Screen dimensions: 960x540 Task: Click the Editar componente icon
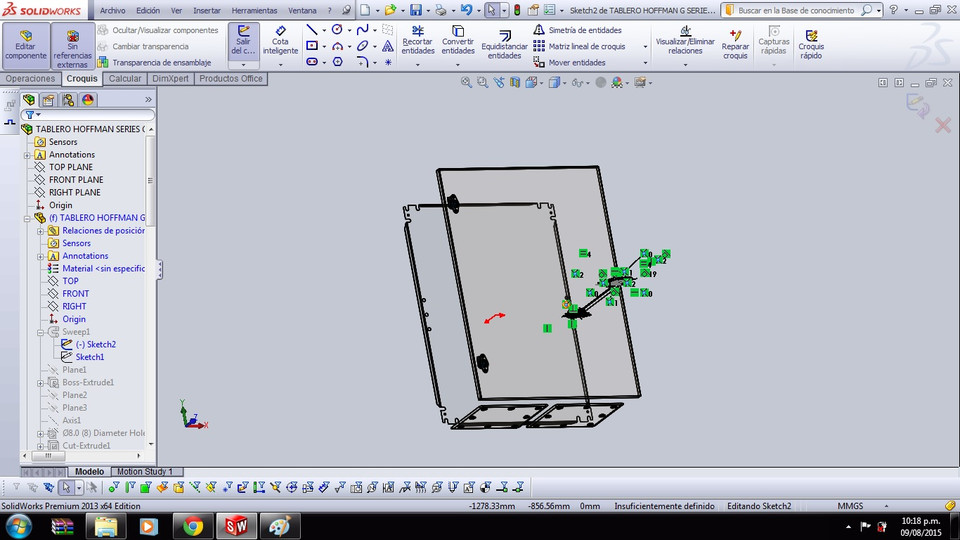25,45
